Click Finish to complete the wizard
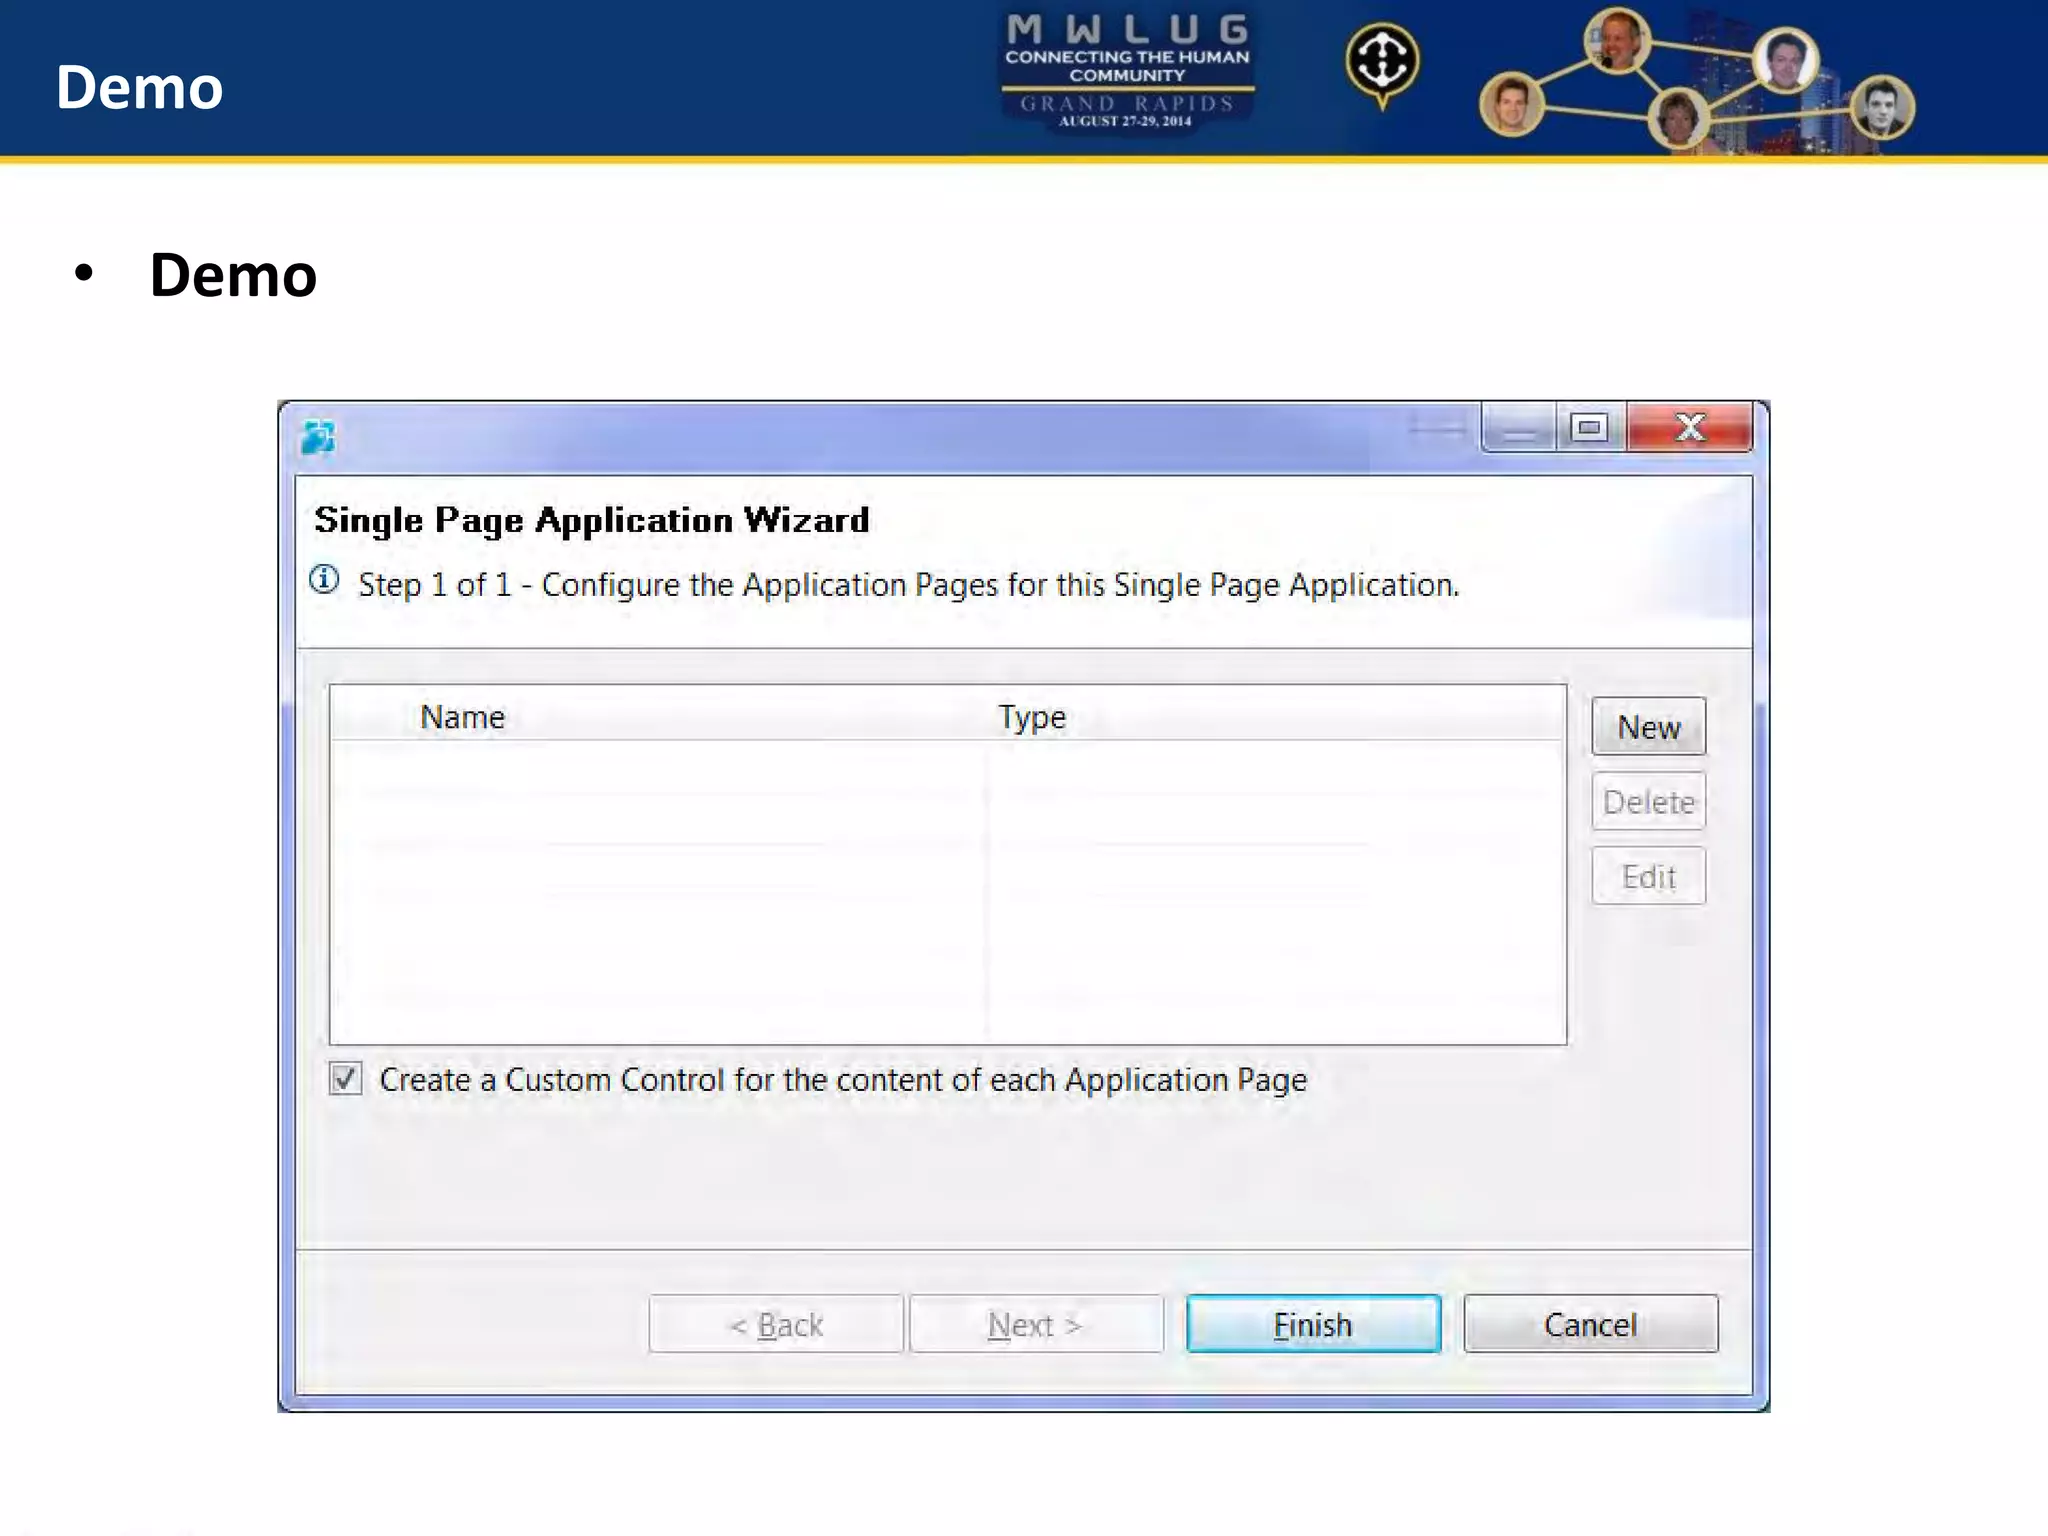Screen dimensions: 2048x1536 pos(1313,1324)
